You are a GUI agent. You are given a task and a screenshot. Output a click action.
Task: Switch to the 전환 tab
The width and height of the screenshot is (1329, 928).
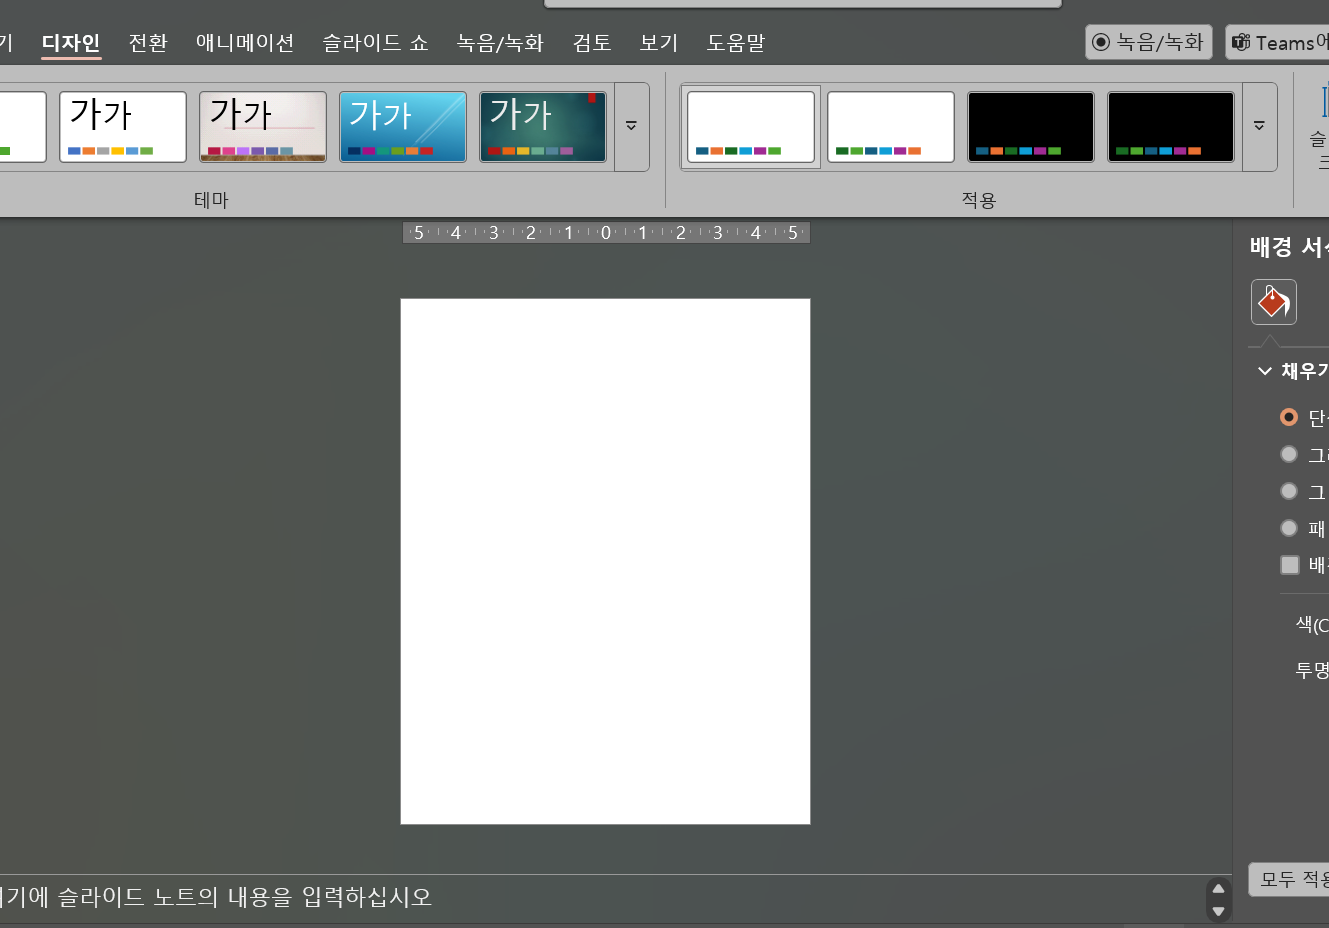[x=148, y=43]
